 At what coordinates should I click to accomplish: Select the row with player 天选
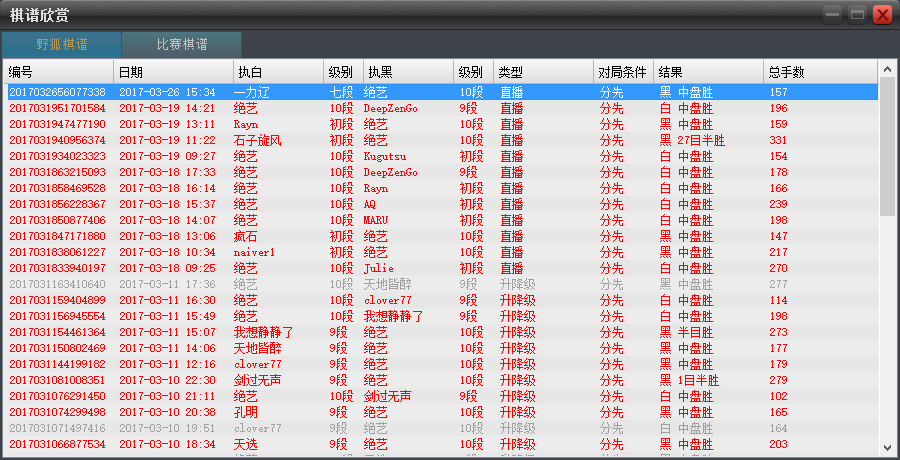click(443, 444)
